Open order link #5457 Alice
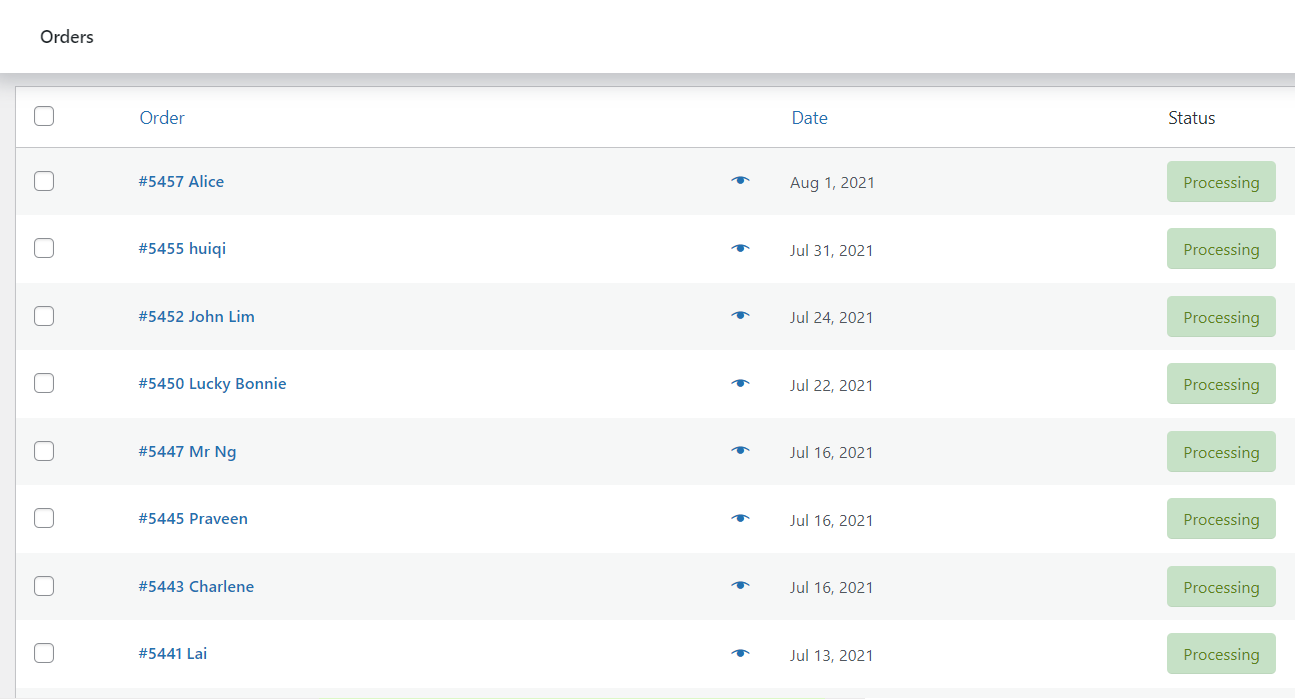The height and width of the screenshot is (699, 1295). pos(181,182)
